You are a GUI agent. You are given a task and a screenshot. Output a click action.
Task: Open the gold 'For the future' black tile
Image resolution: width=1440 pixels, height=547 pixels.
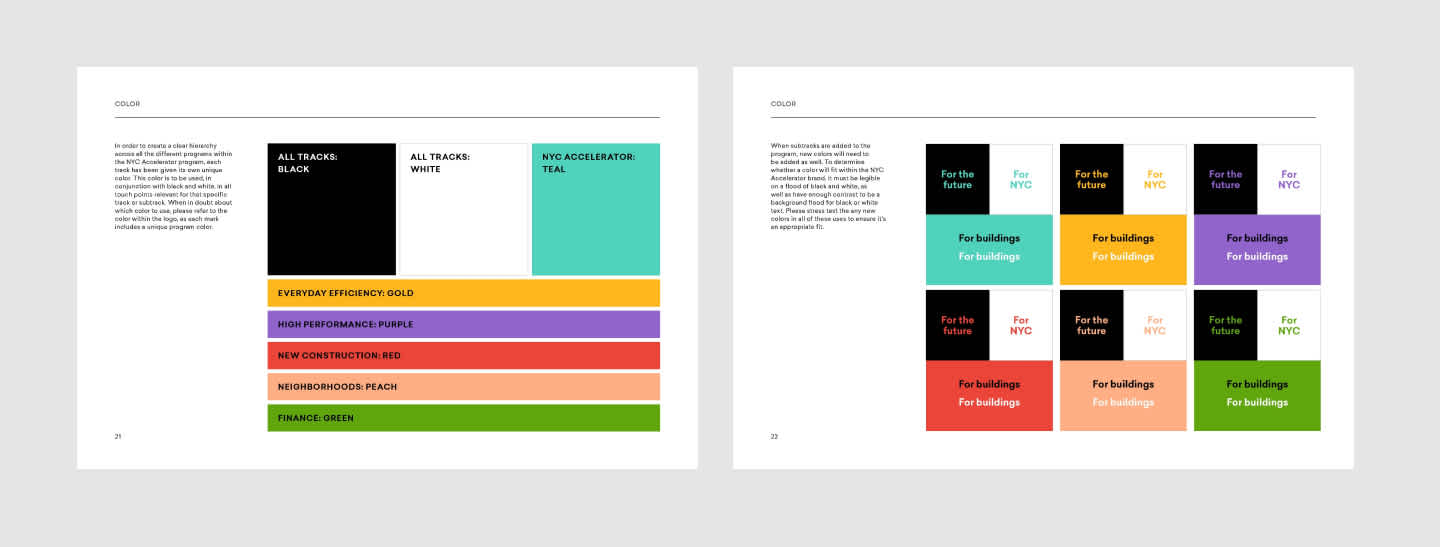[x=1091, y=179]
